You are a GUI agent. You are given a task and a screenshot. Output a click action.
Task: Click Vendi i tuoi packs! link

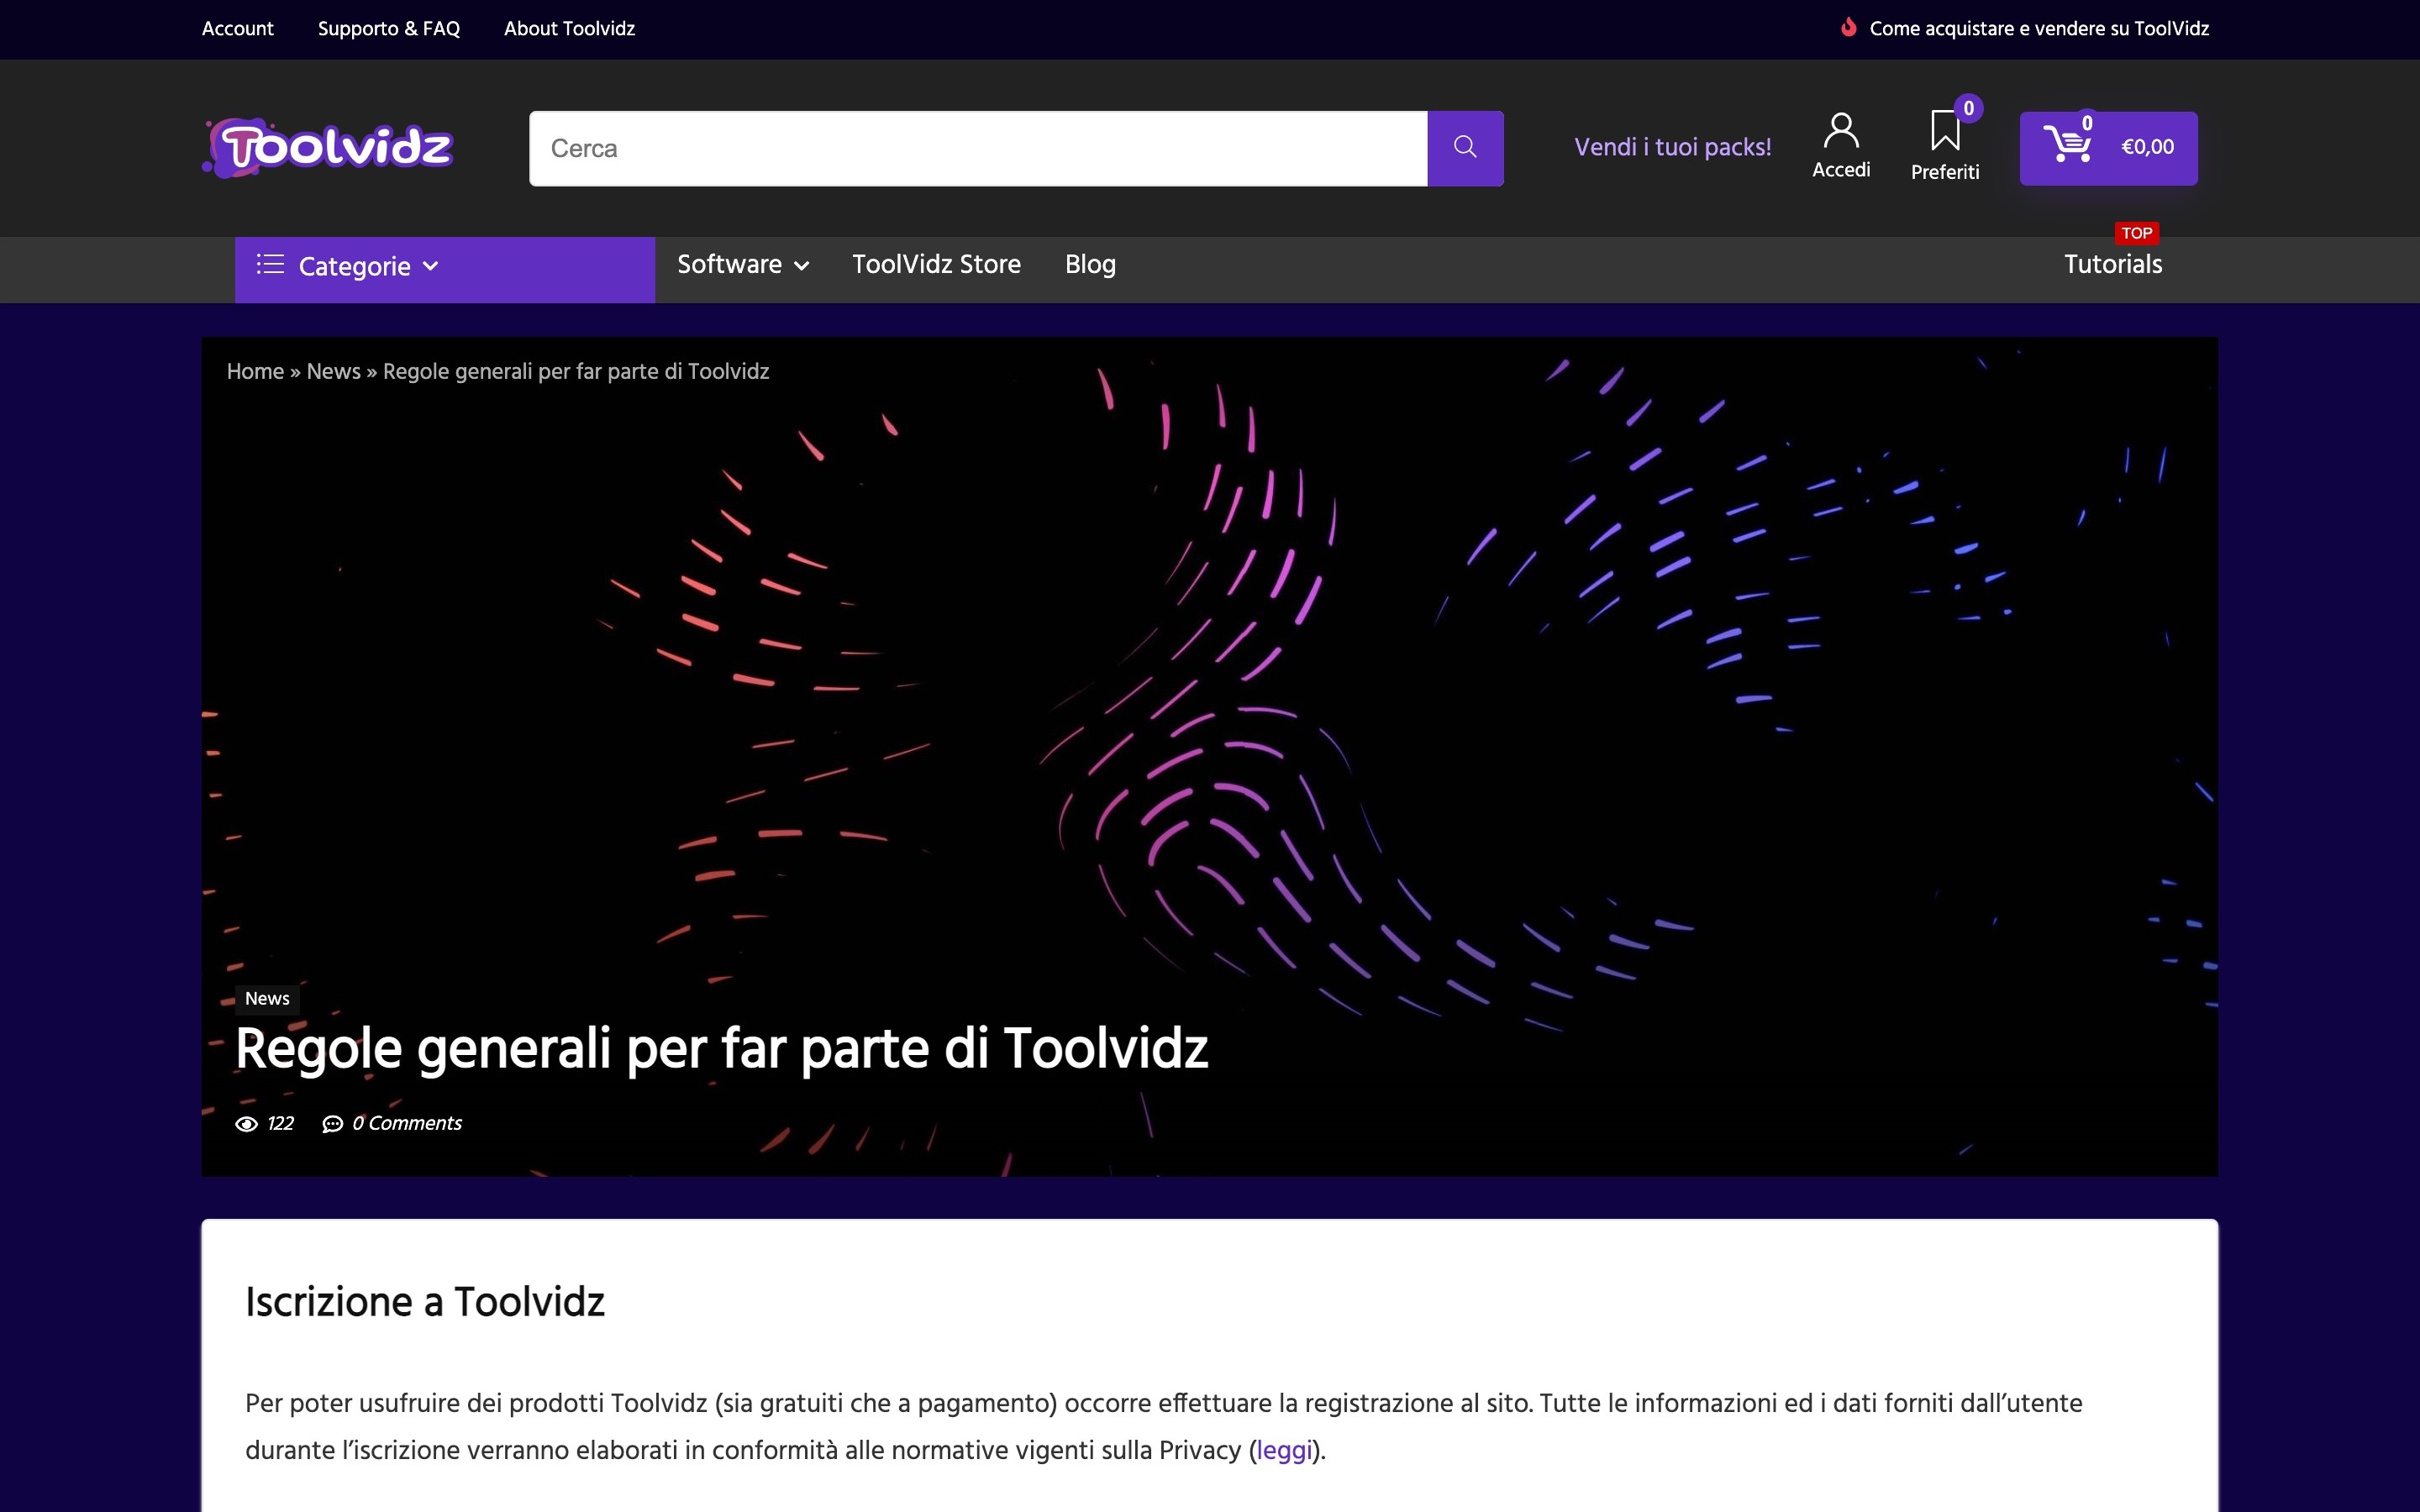point(1672,147)
